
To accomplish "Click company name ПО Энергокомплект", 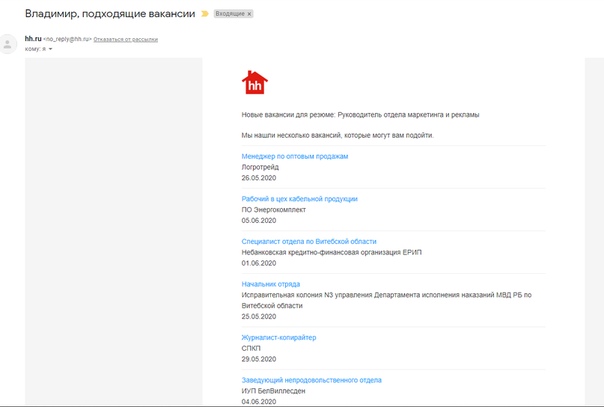I will point(273,210).
